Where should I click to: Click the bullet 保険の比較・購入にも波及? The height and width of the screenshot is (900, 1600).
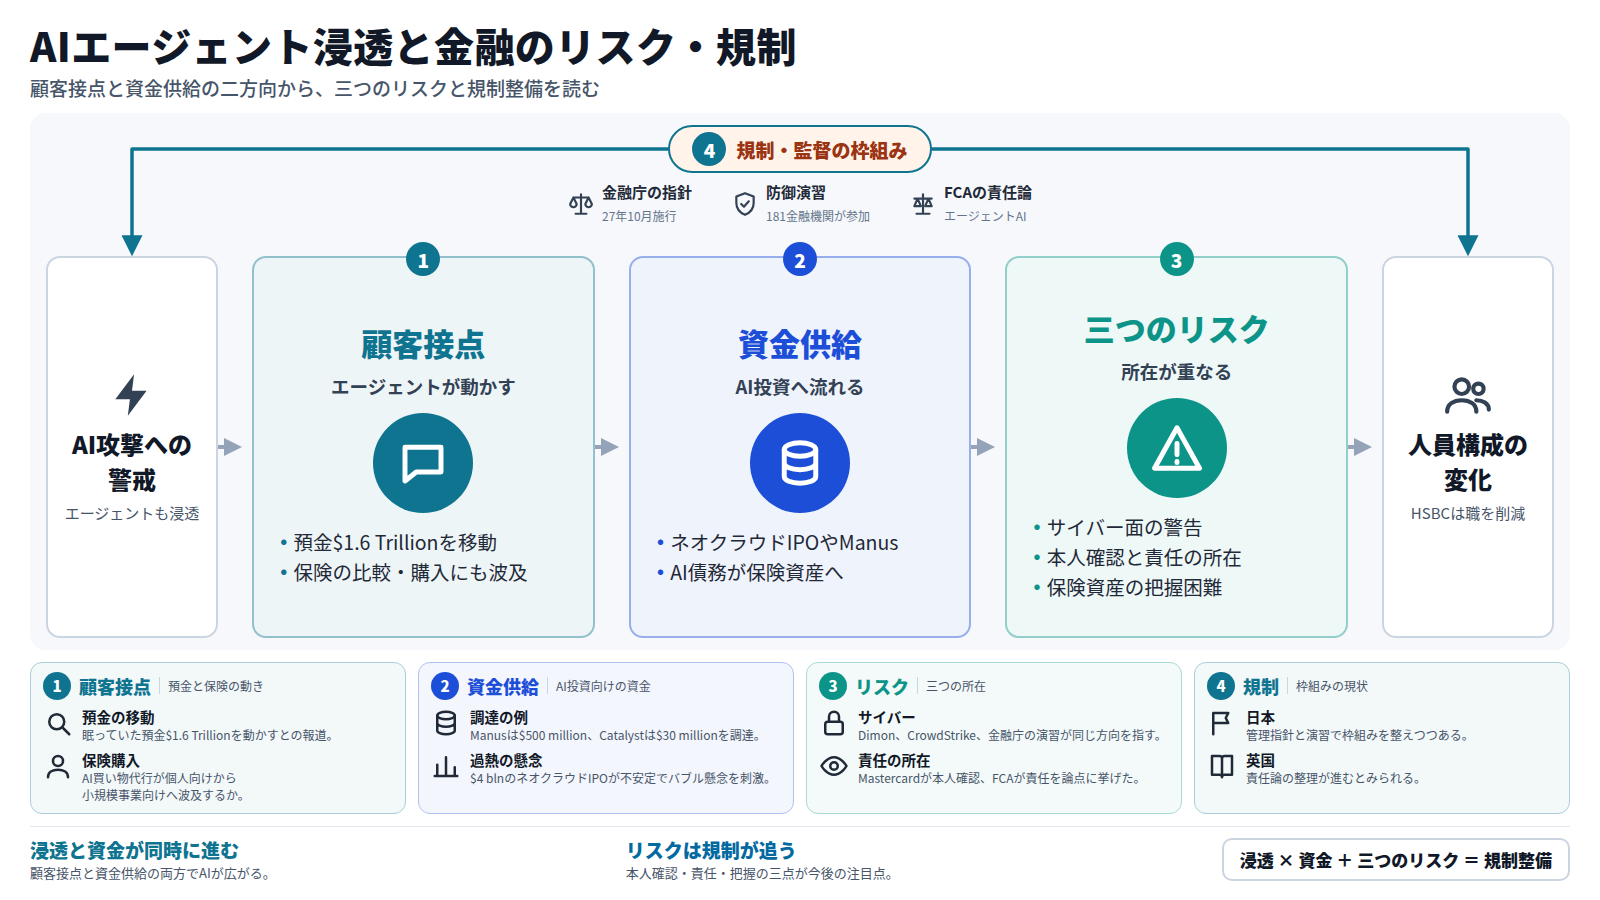point(410,573)
